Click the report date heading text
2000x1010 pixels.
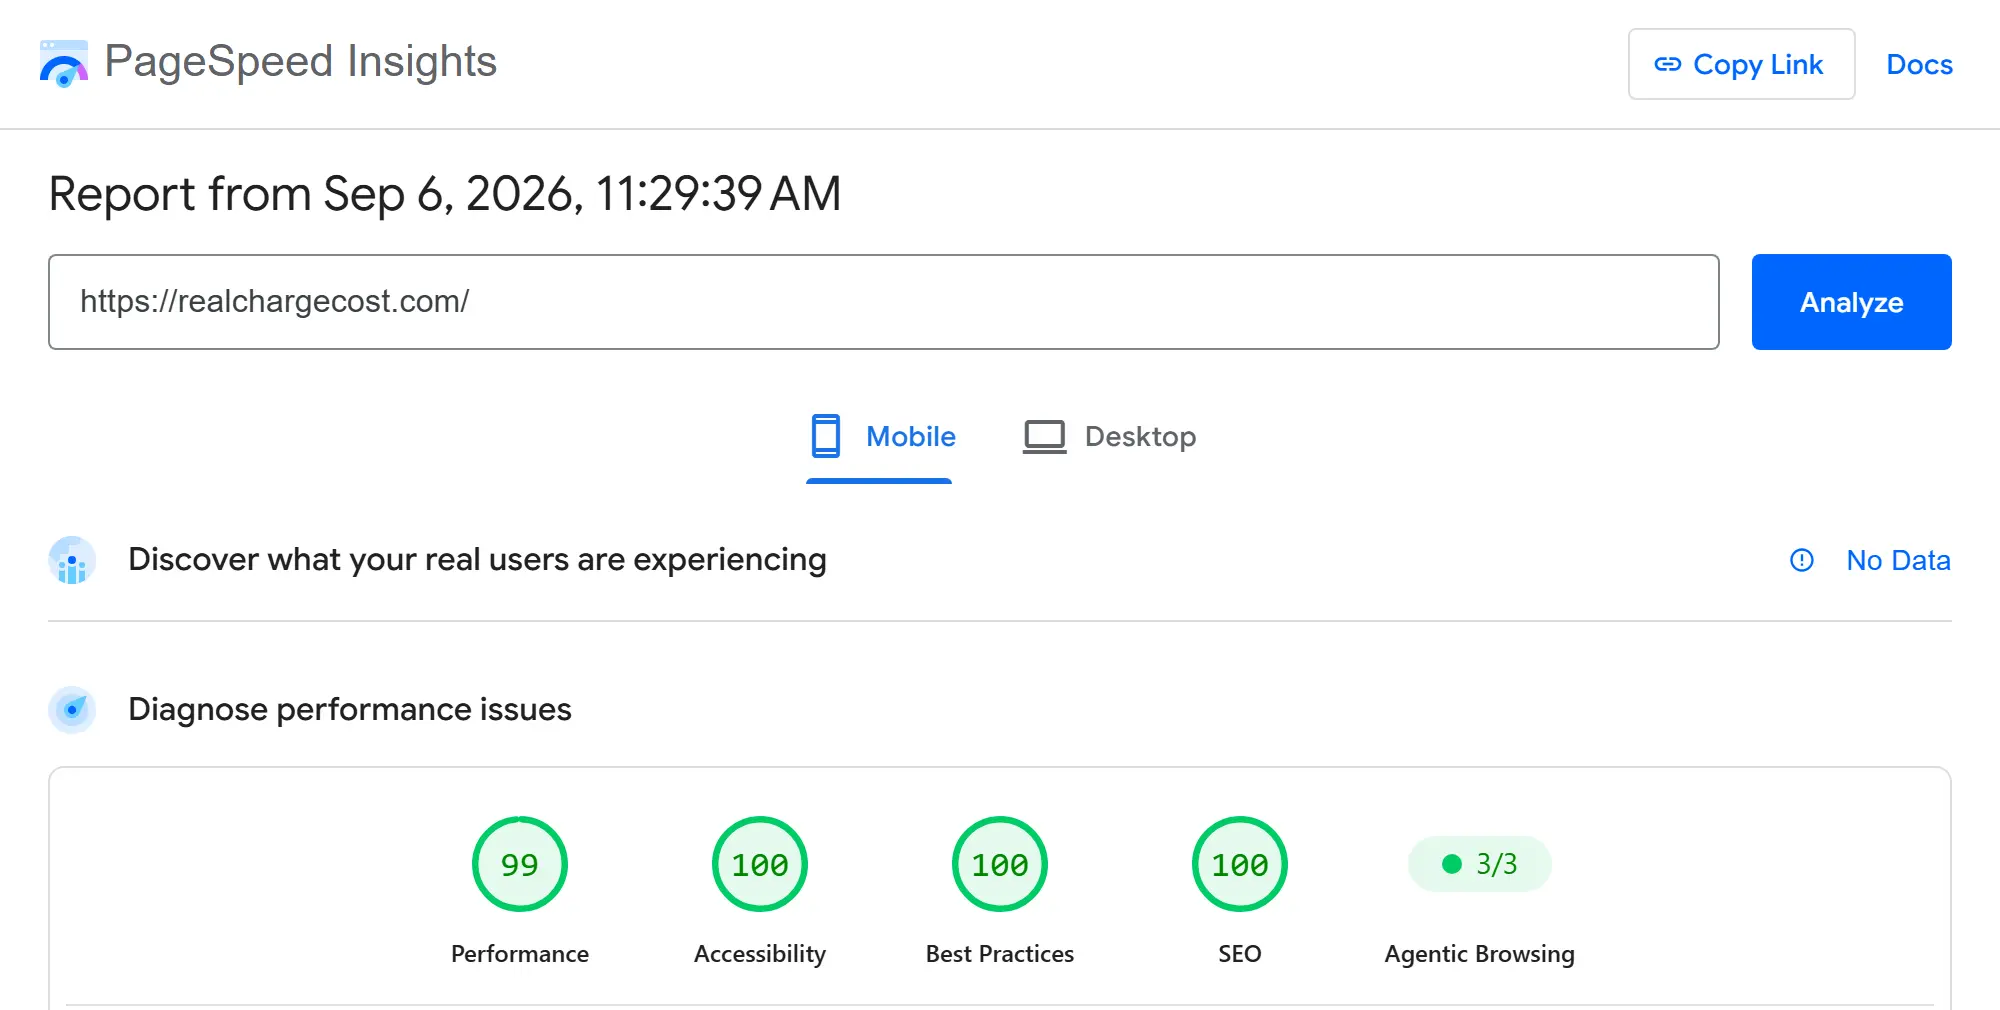point(445,194)
